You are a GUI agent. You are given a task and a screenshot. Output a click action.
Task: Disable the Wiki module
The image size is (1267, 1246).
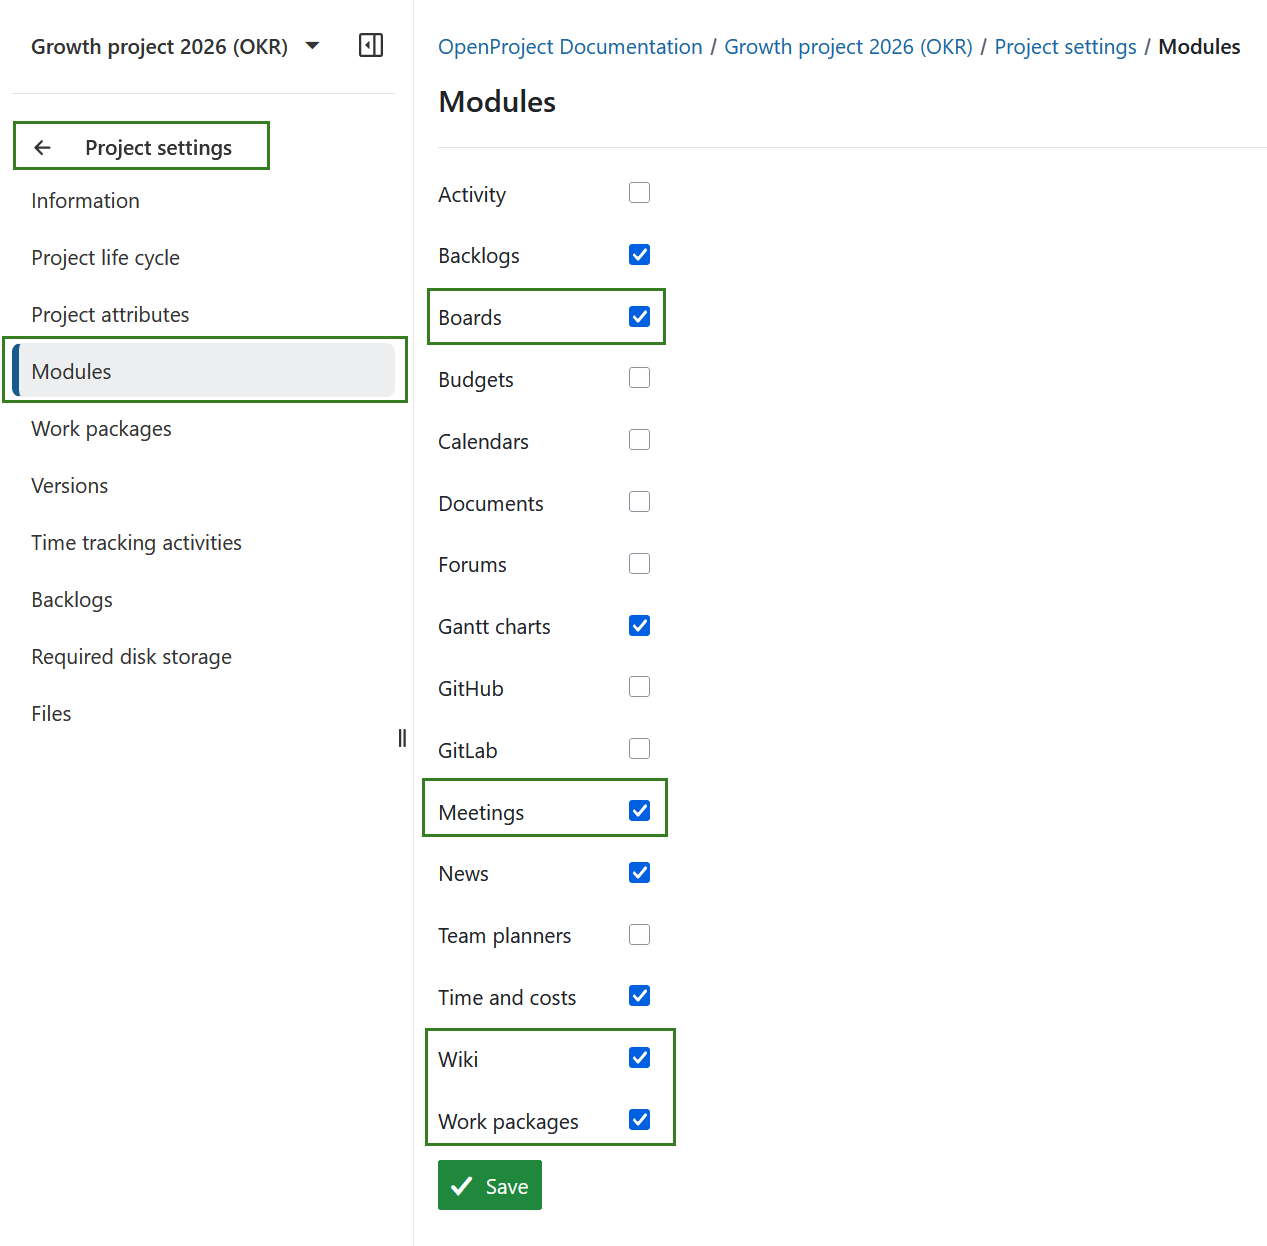coord(639,1057)
